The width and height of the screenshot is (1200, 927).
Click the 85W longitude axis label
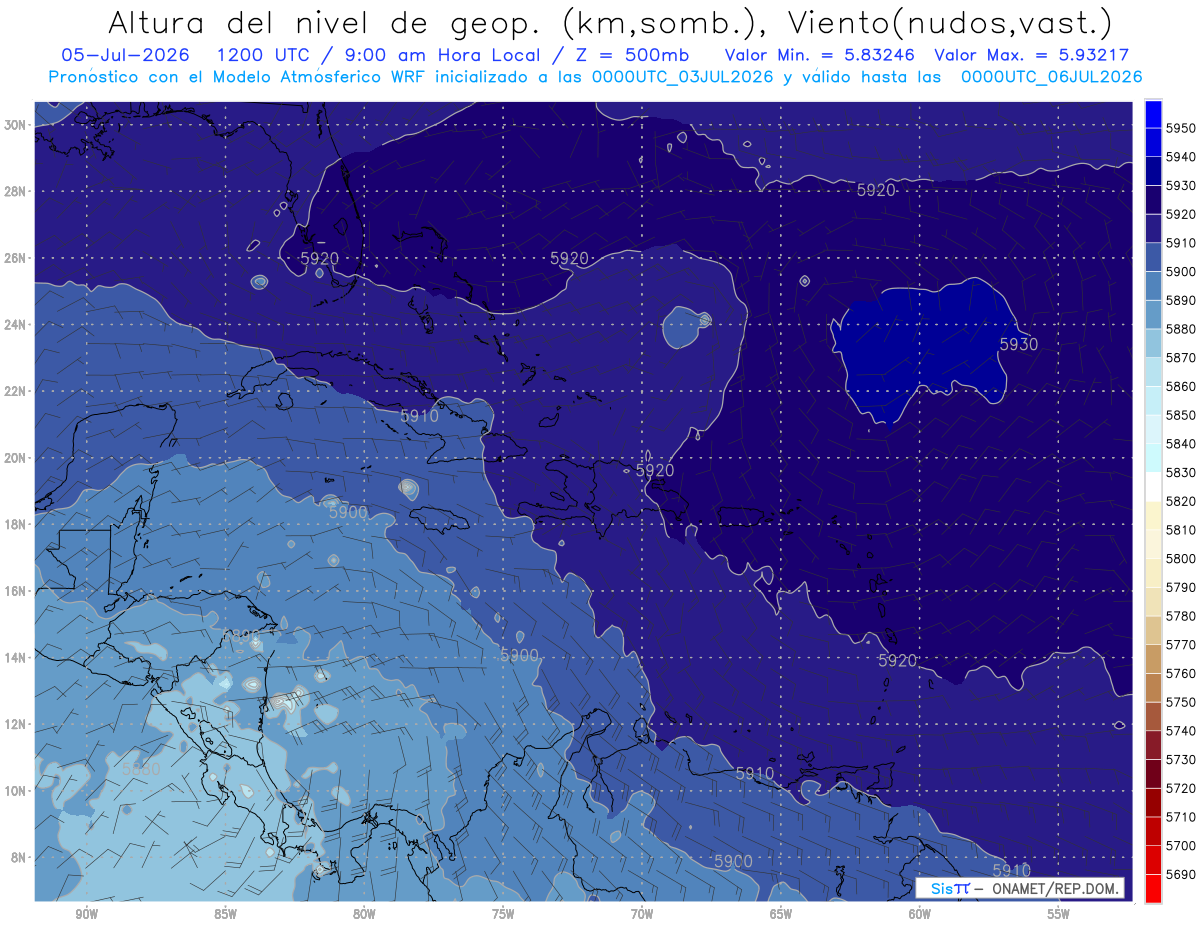click(225, 915)
